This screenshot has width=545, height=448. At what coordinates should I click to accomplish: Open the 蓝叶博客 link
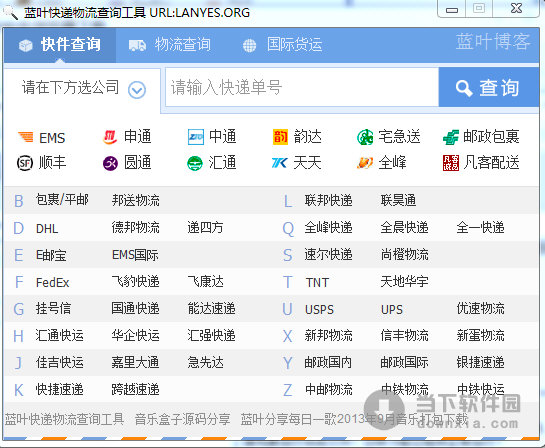click(x=493, y=42)
